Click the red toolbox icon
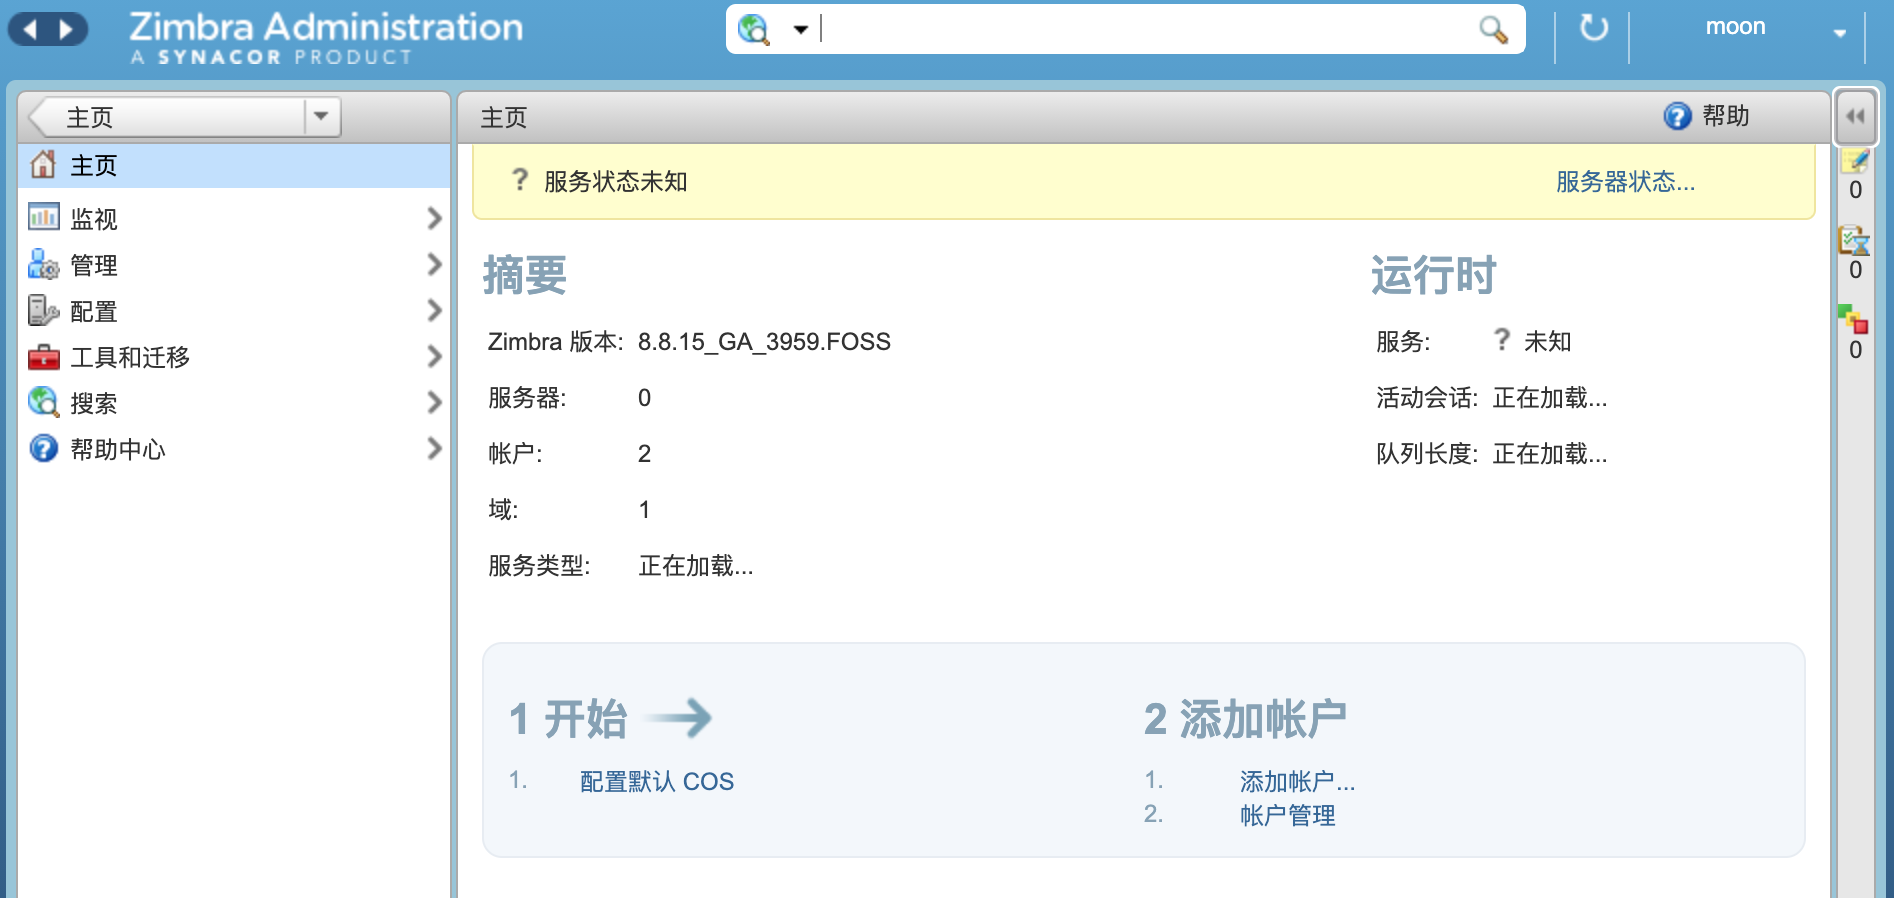The height and width of the screenshot is (898, 1894). [43, 357]
